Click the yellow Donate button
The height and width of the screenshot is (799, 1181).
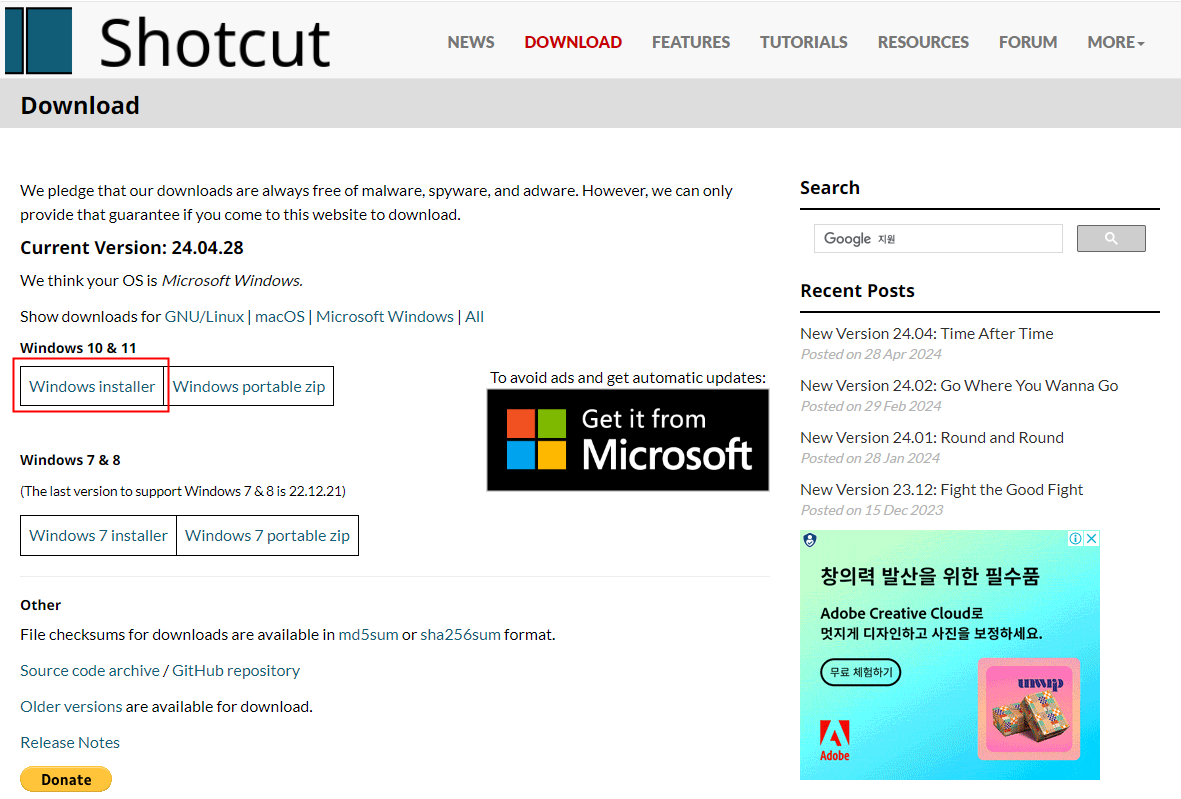(x=66, y=779)
